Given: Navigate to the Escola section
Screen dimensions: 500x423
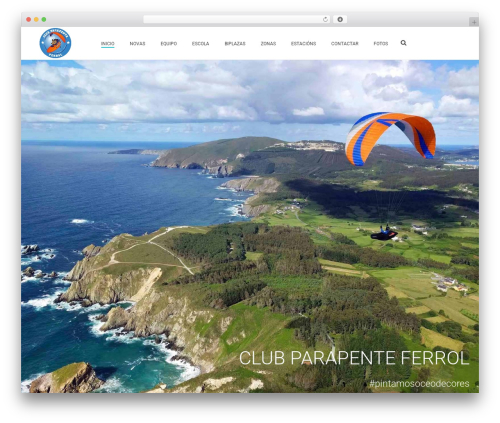Looking at the screenshot, I should click(x=200, y=44).
